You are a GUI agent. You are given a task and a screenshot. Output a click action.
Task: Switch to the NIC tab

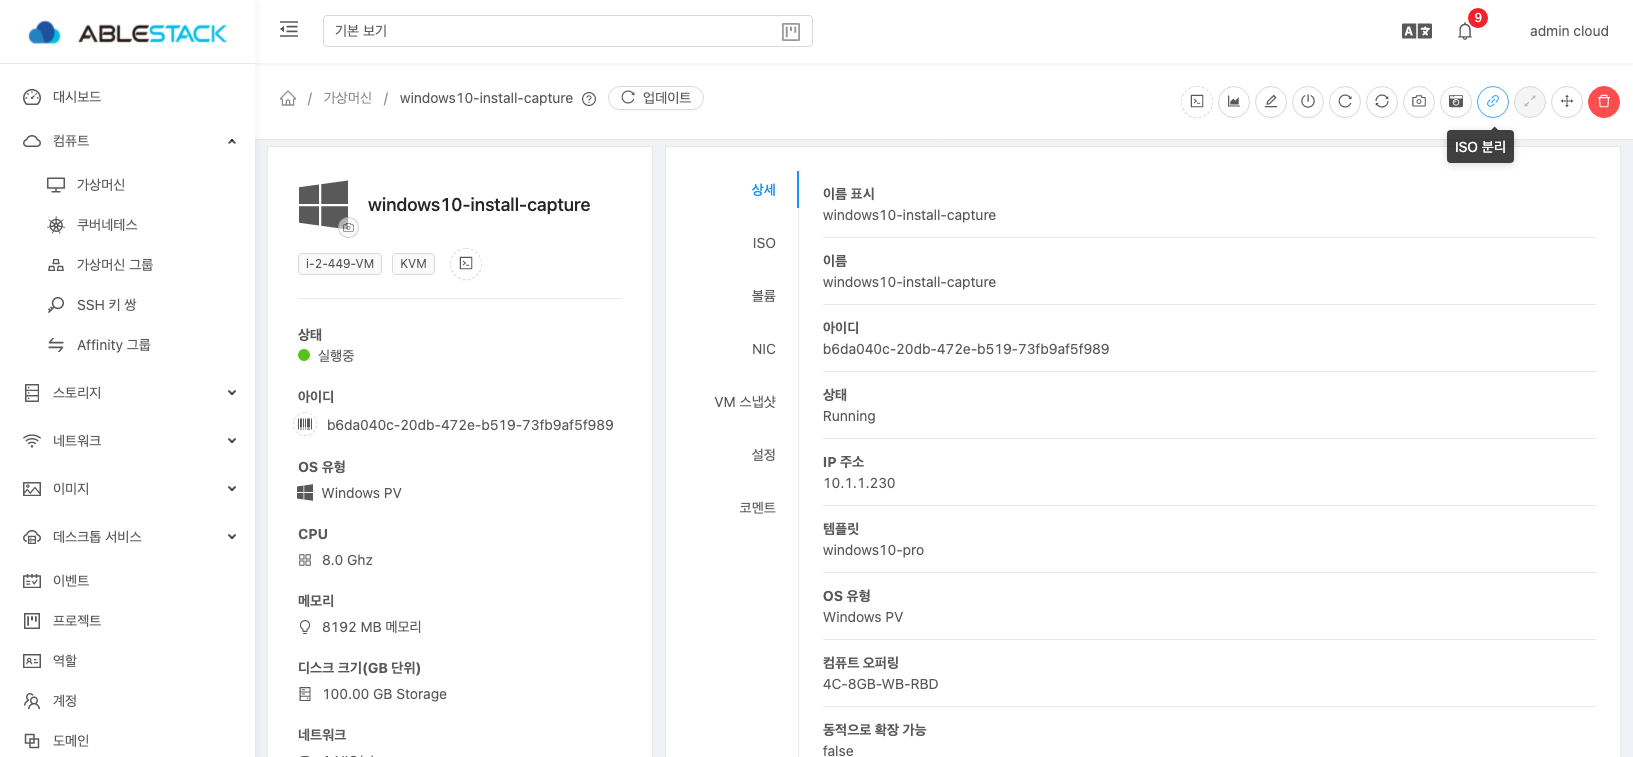click(763, 349)
